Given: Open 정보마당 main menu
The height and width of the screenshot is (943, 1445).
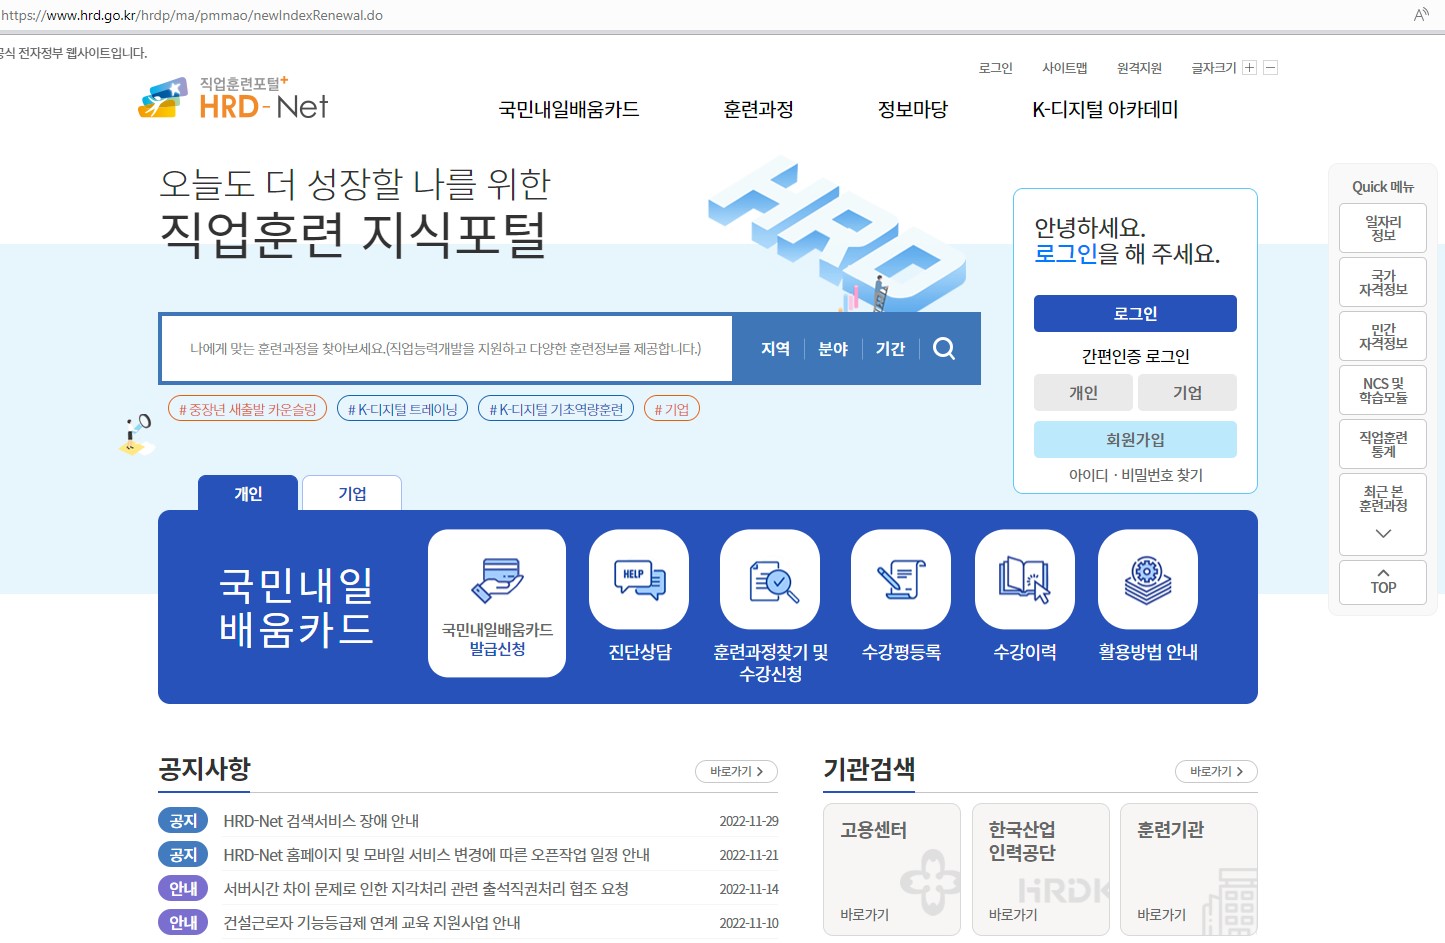Looking at the screenshot, I should coord(912,110).
